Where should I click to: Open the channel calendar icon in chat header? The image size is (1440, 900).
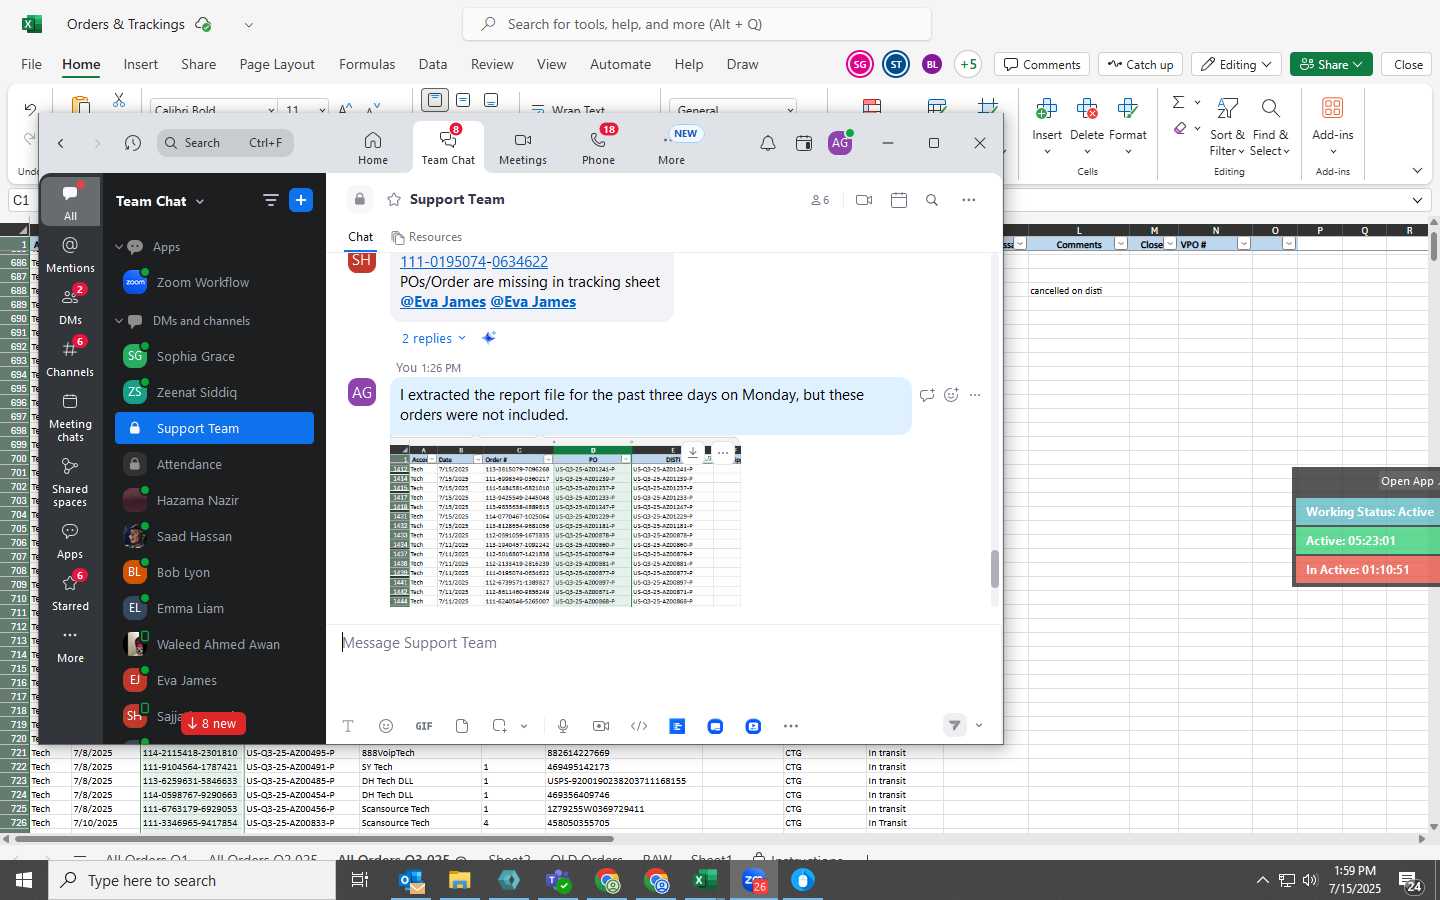point(899,200)
